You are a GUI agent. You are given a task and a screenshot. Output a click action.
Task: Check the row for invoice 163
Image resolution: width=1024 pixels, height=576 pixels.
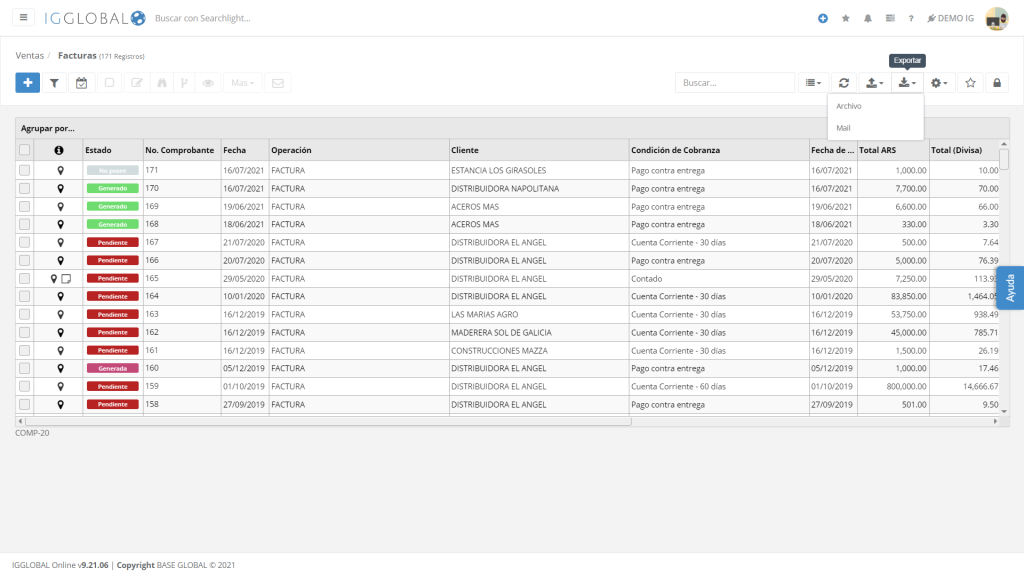click(24, 314)
